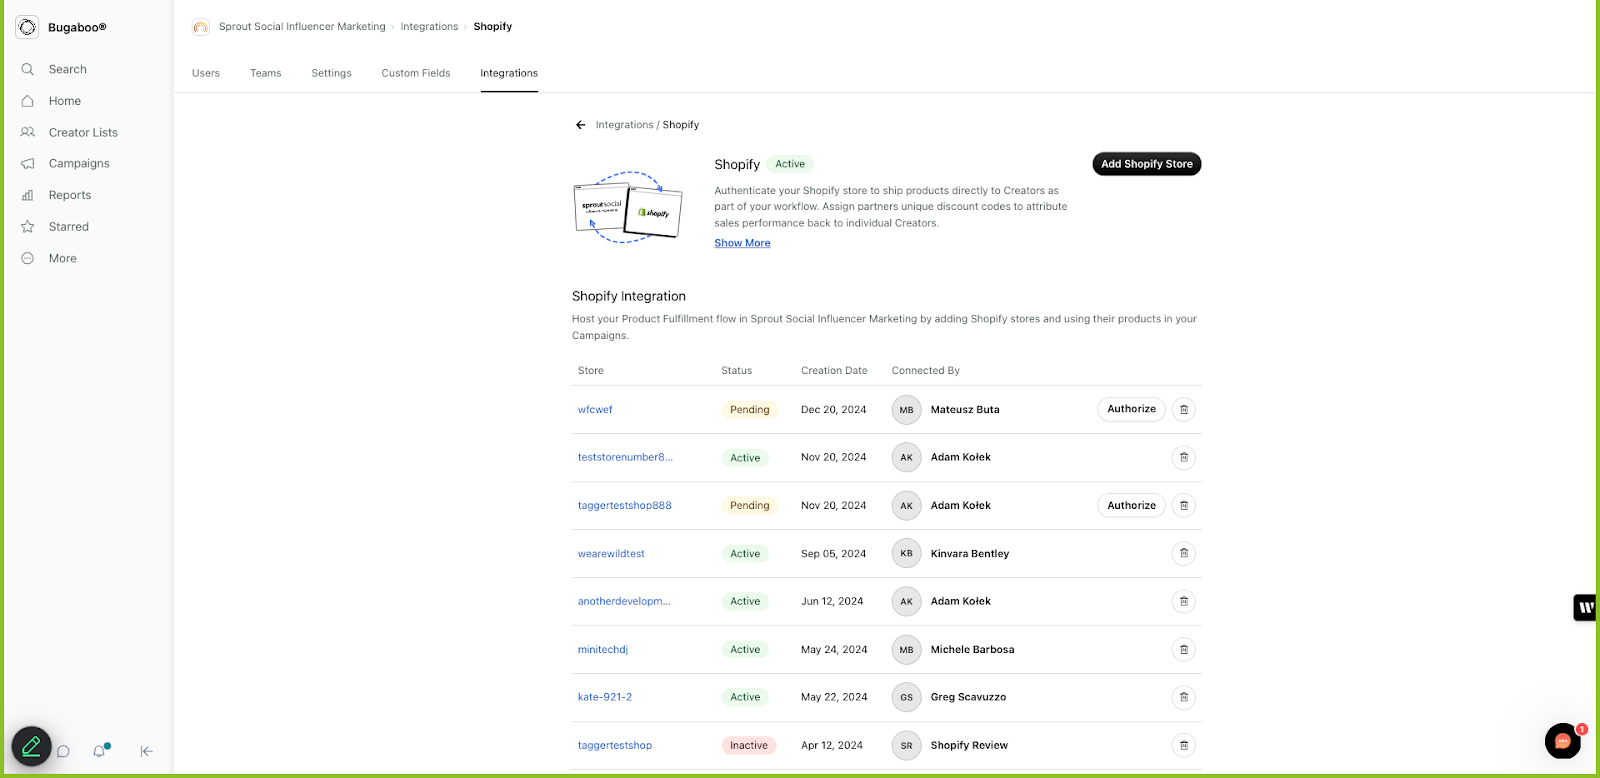The height and width of the screenshot is (778, 1600).
Task: Open Creator Lists in sidebar
Action: [83, 132]
